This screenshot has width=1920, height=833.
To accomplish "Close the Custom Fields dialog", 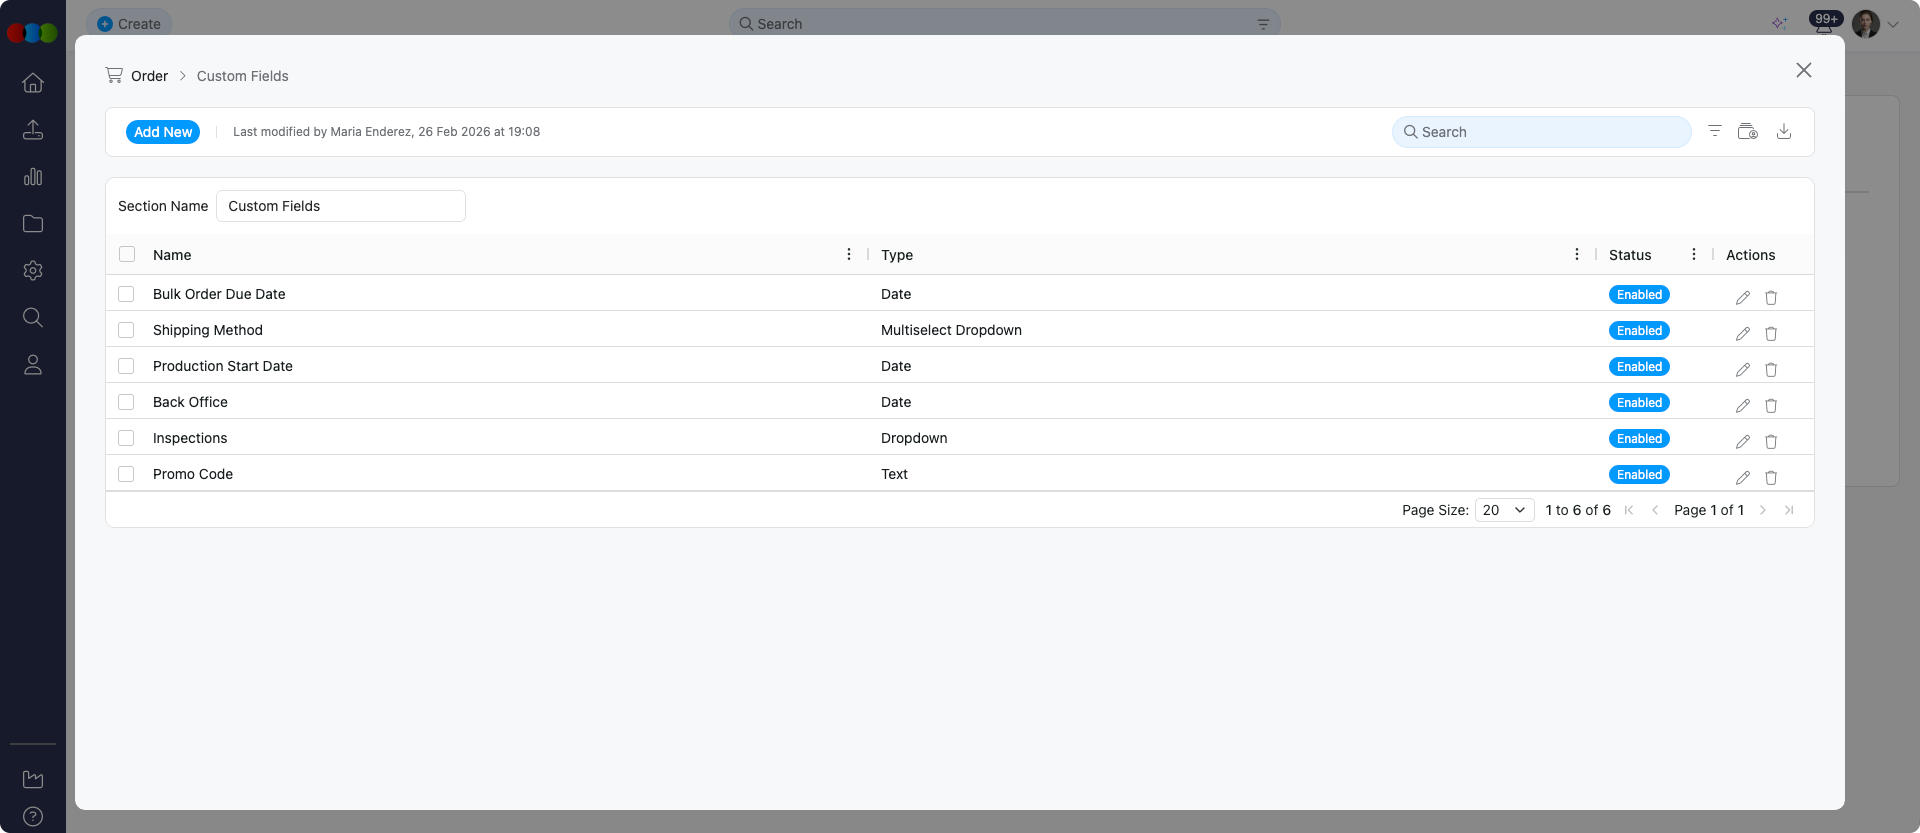I will [1804, 70].
